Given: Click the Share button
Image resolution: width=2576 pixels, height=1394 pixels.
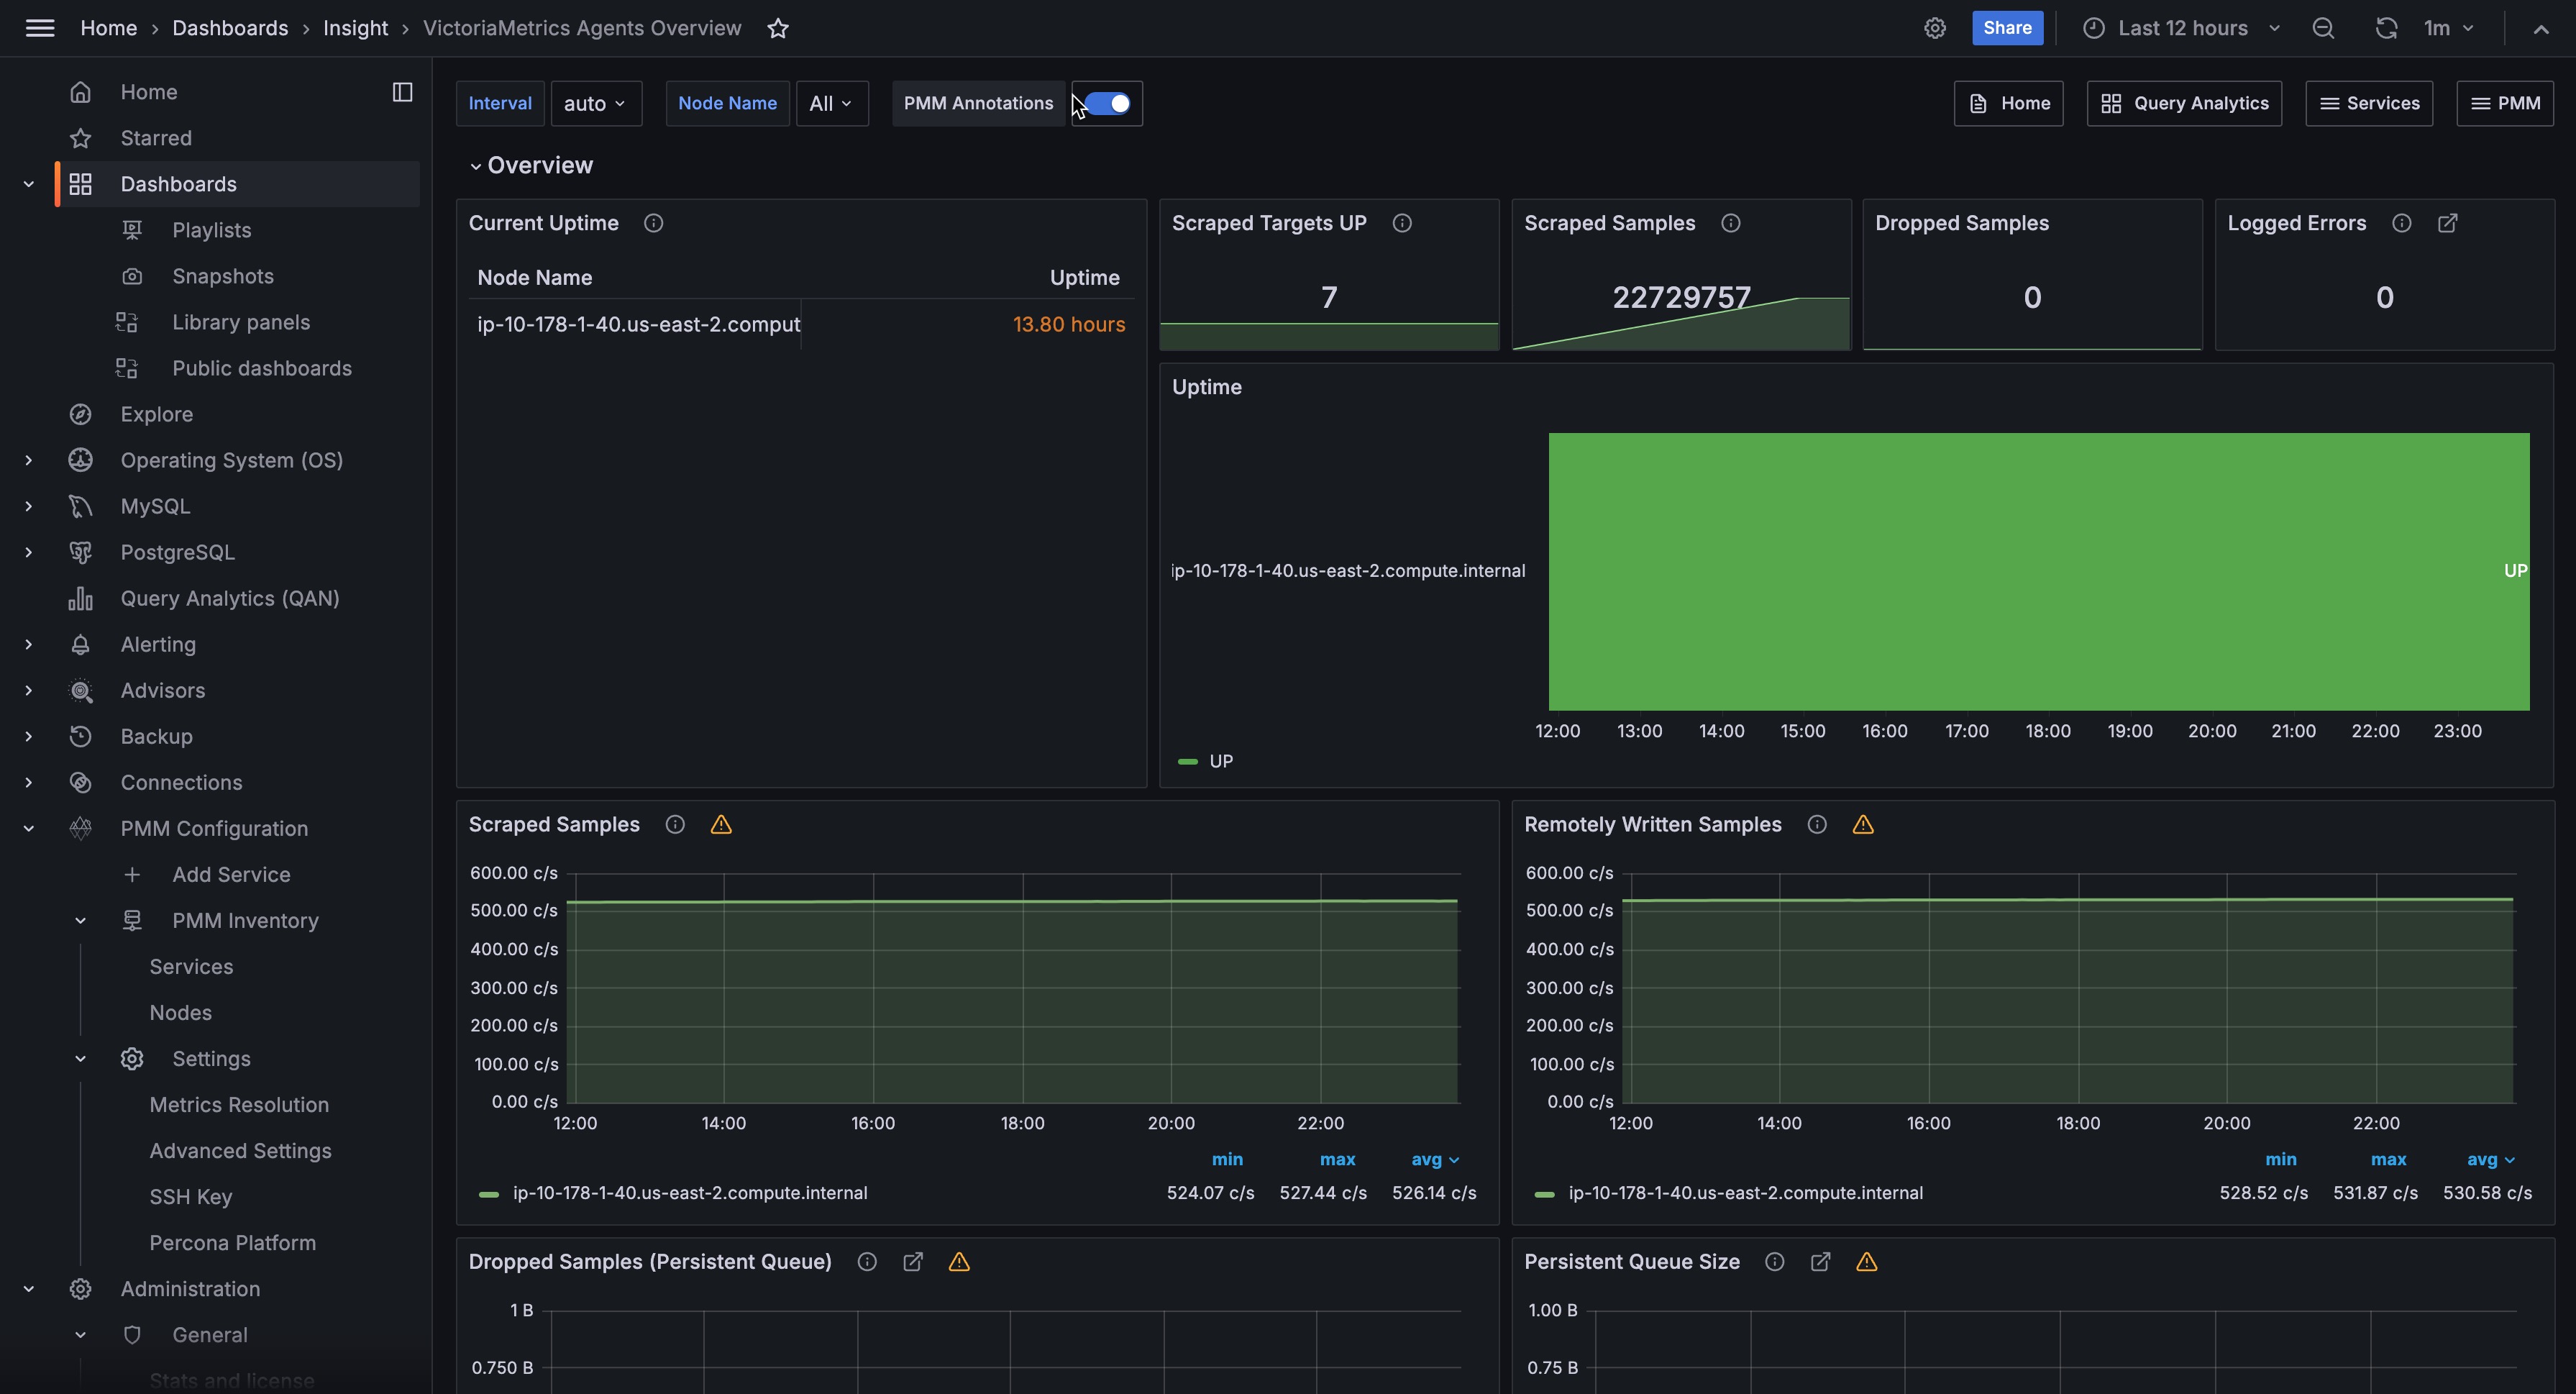Looking at the screenshot, I should coord(2007,28).
